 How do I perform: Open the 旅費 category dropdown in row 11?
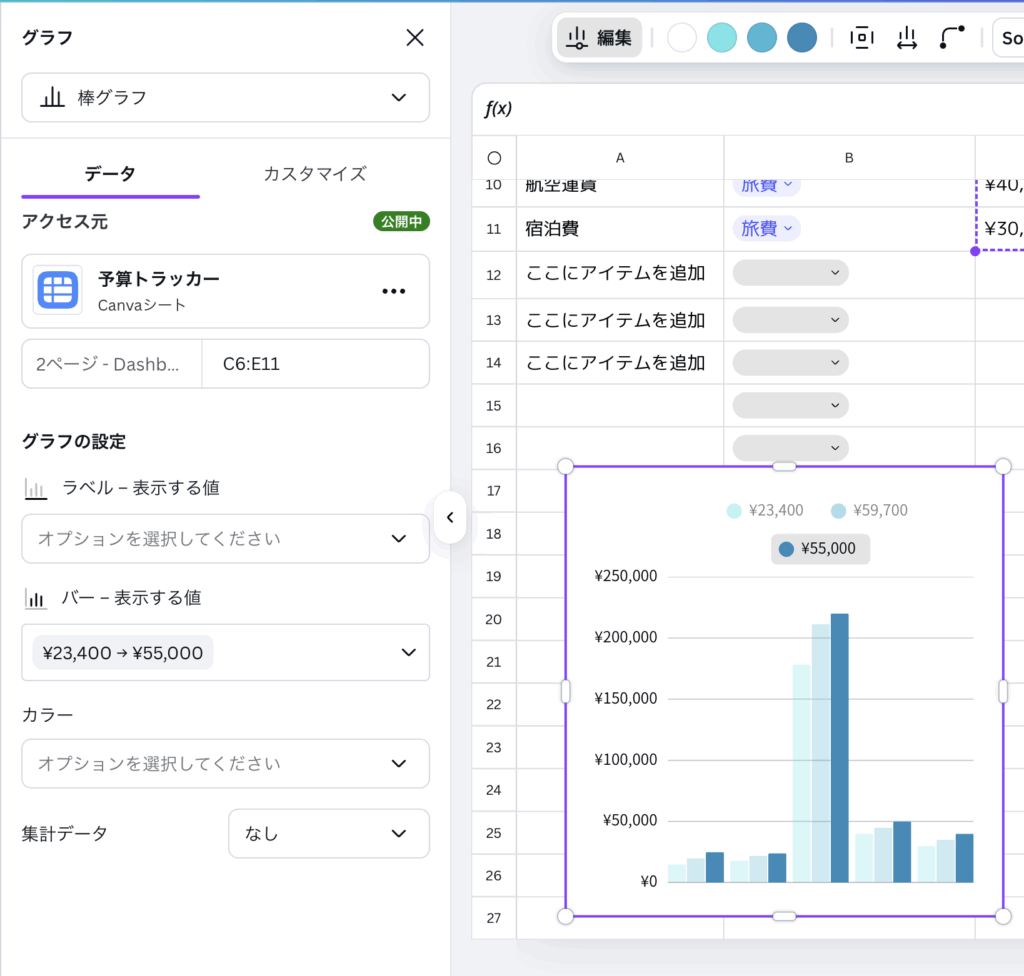tap(767, 229)
